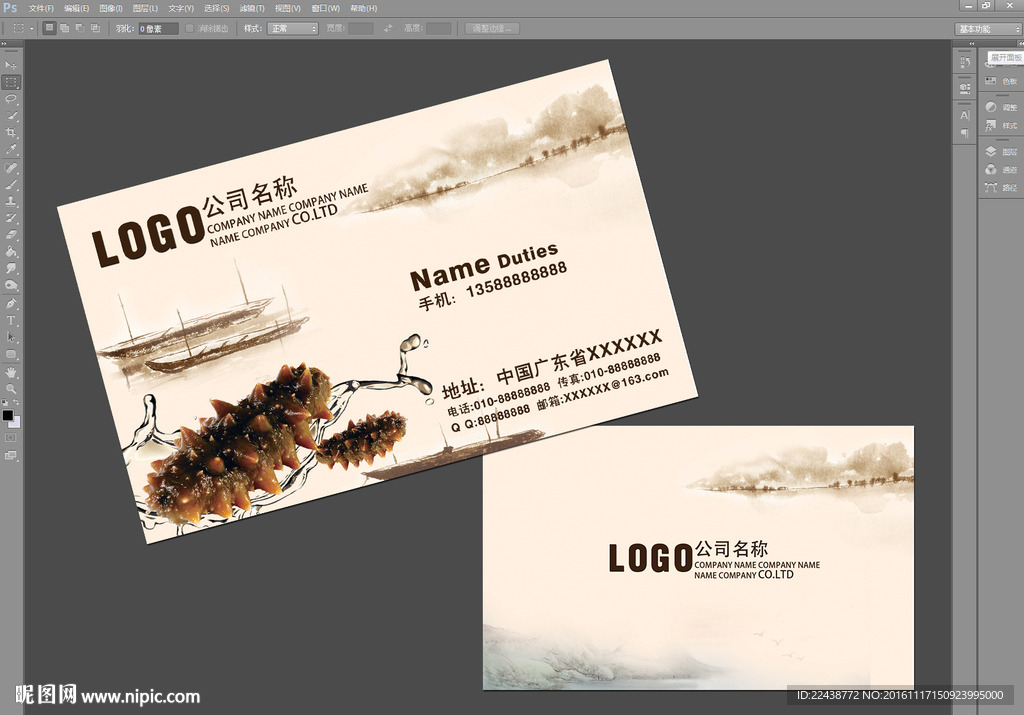Open the workspace (基本功能) dropdown
The width and height of the screenshot is (1024, 715).
[x=988, y=29]
